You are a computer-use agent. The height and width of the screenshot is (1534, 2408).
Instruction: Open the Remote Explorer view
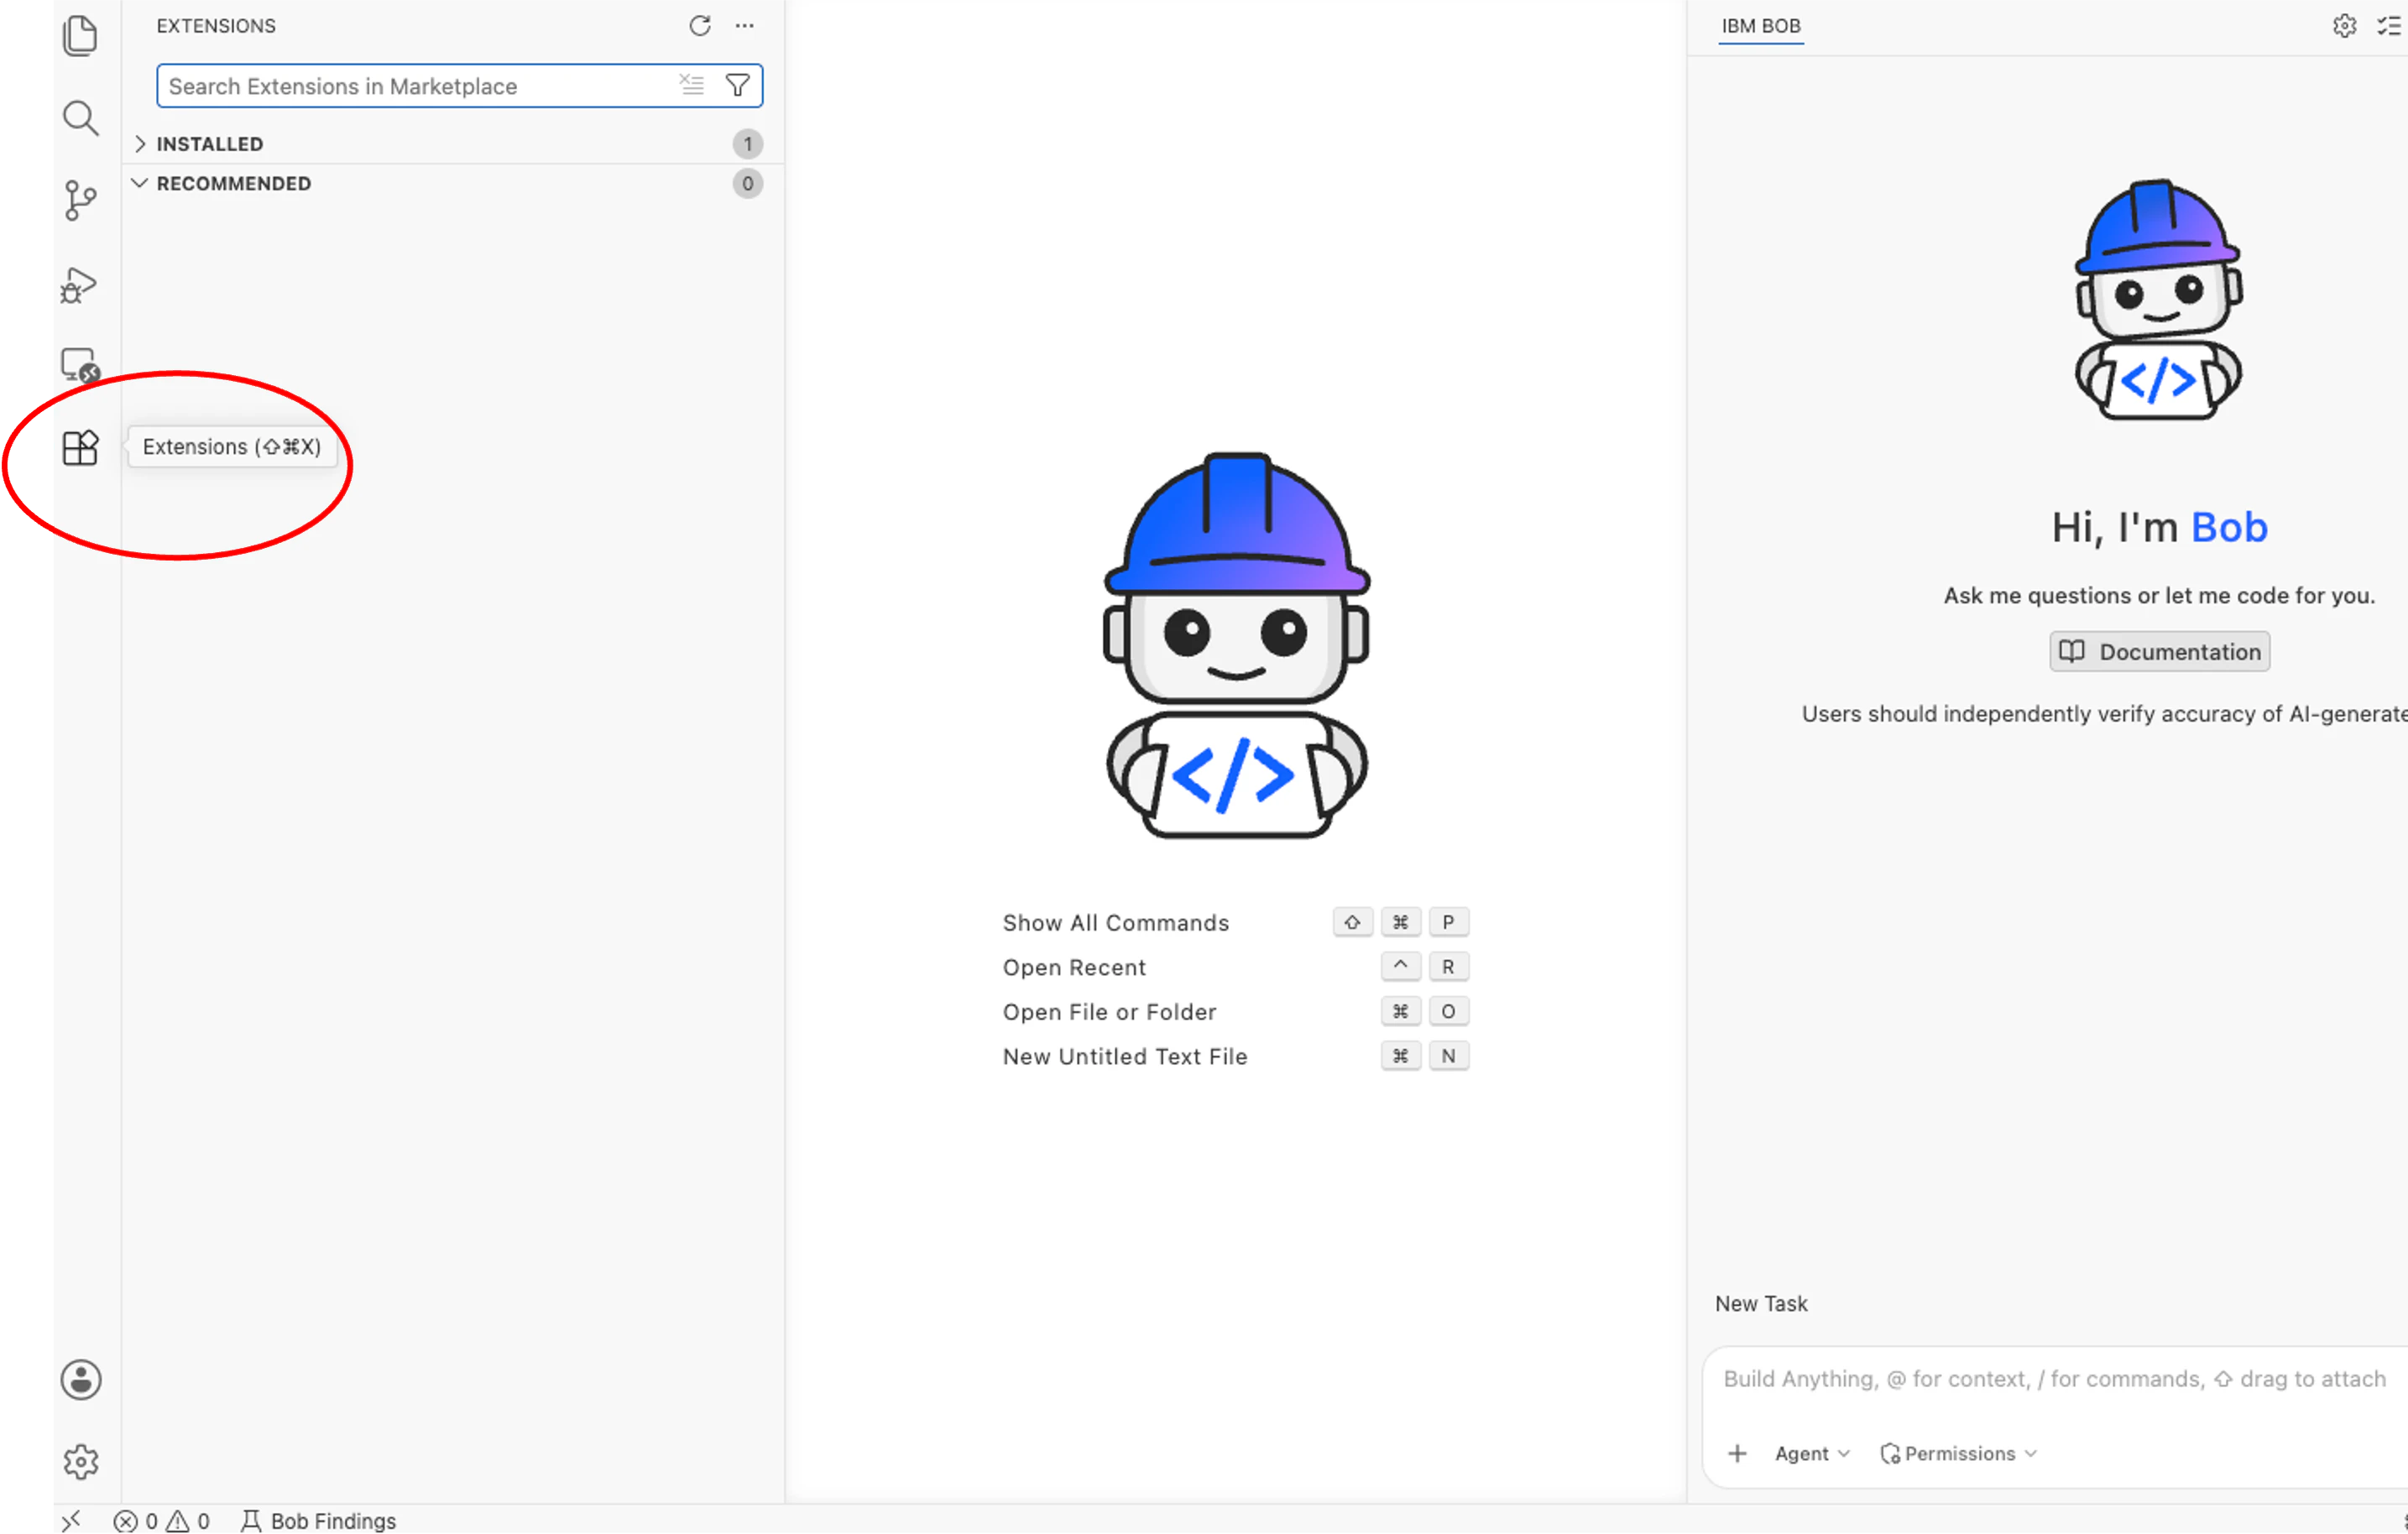click(x=80, y=366)
